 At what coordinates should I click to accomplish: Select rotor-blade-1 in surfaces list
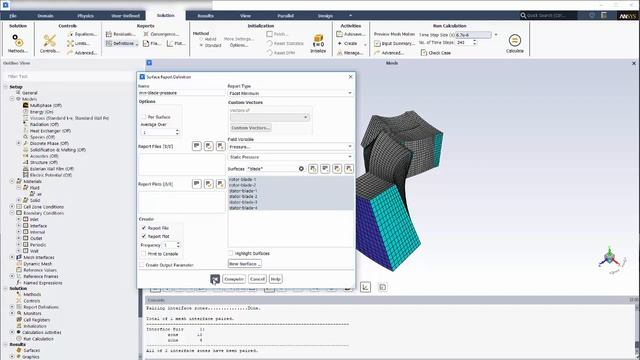tap(242, 180)
